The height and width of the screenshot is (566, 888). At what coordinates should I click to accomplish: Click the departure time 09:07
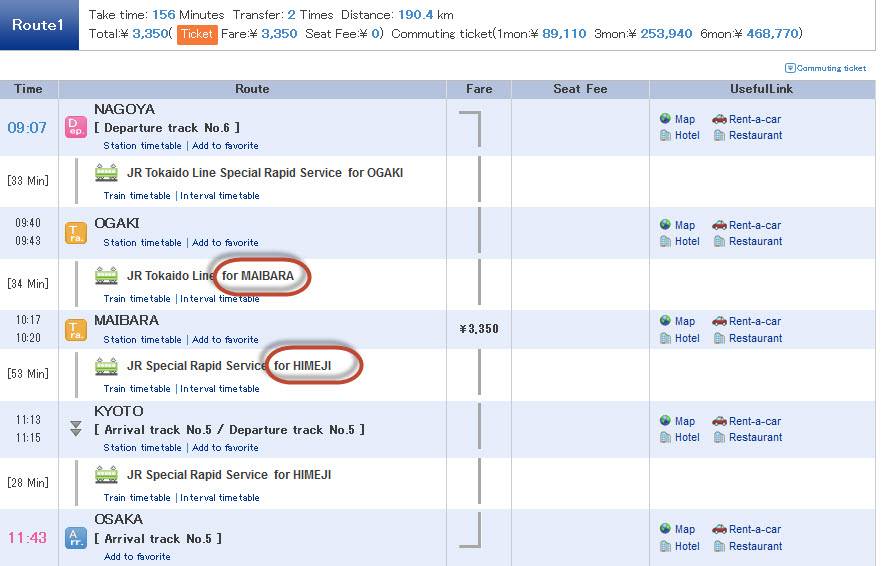click(27, 127)
